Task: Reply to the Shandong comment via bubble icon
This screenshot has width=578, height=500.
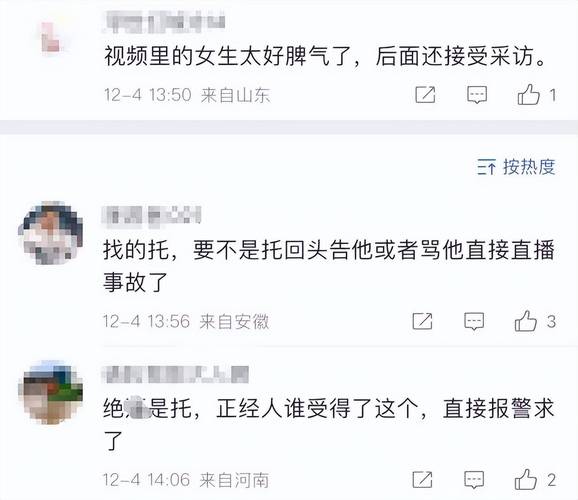Action: click(477, 95)
